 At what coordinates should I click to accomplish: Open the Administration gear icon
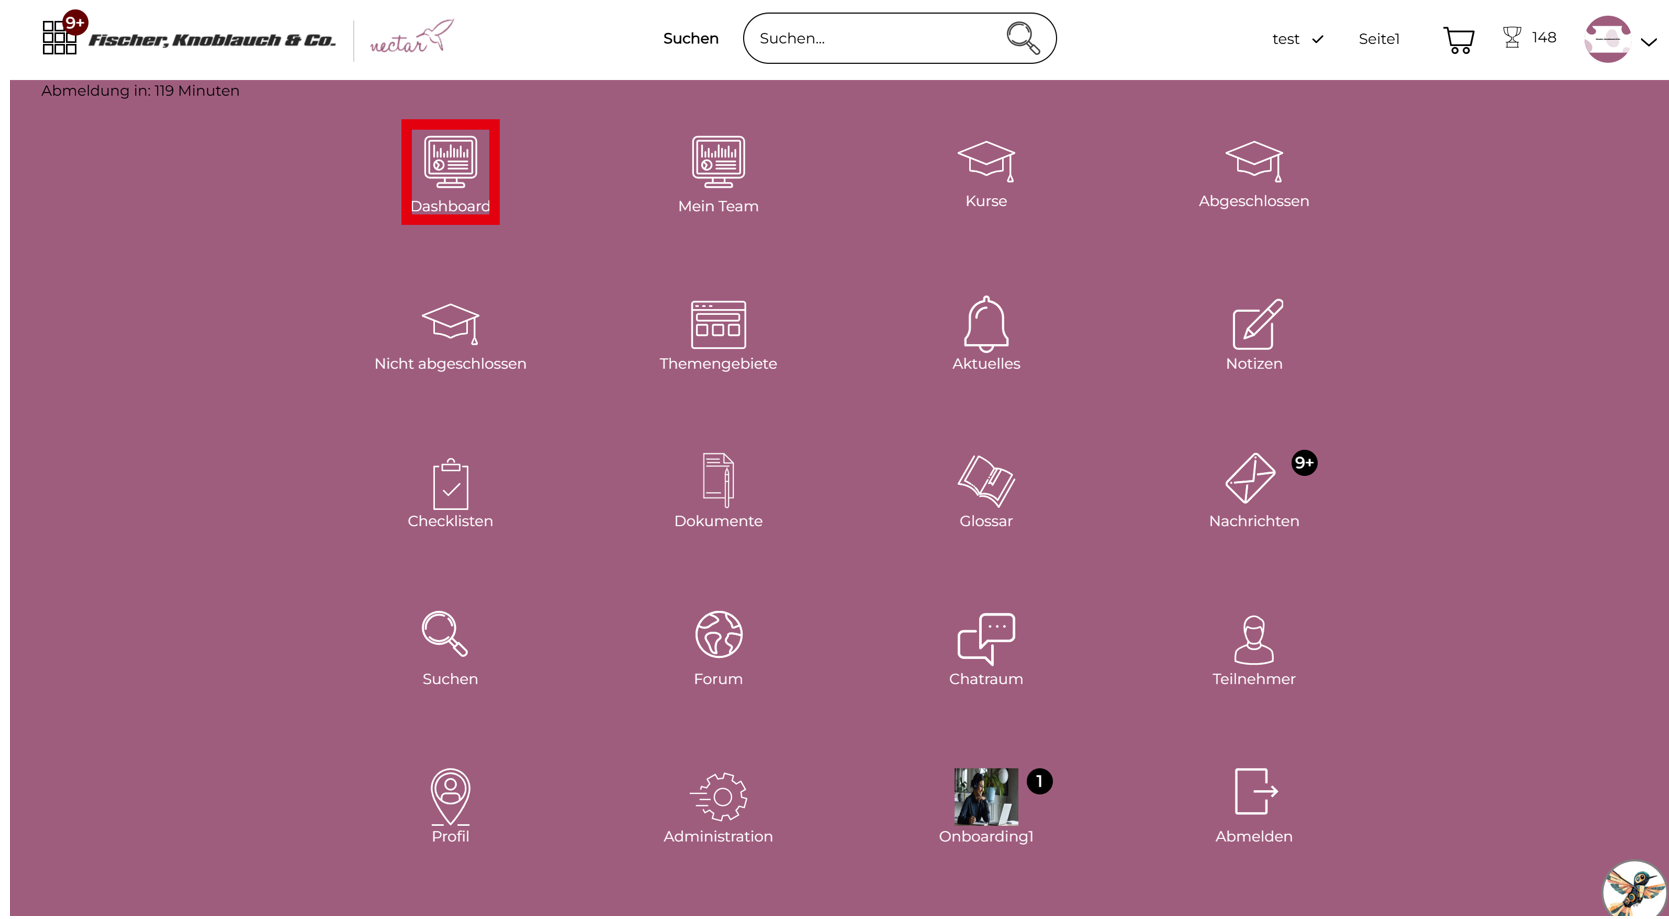718,797
